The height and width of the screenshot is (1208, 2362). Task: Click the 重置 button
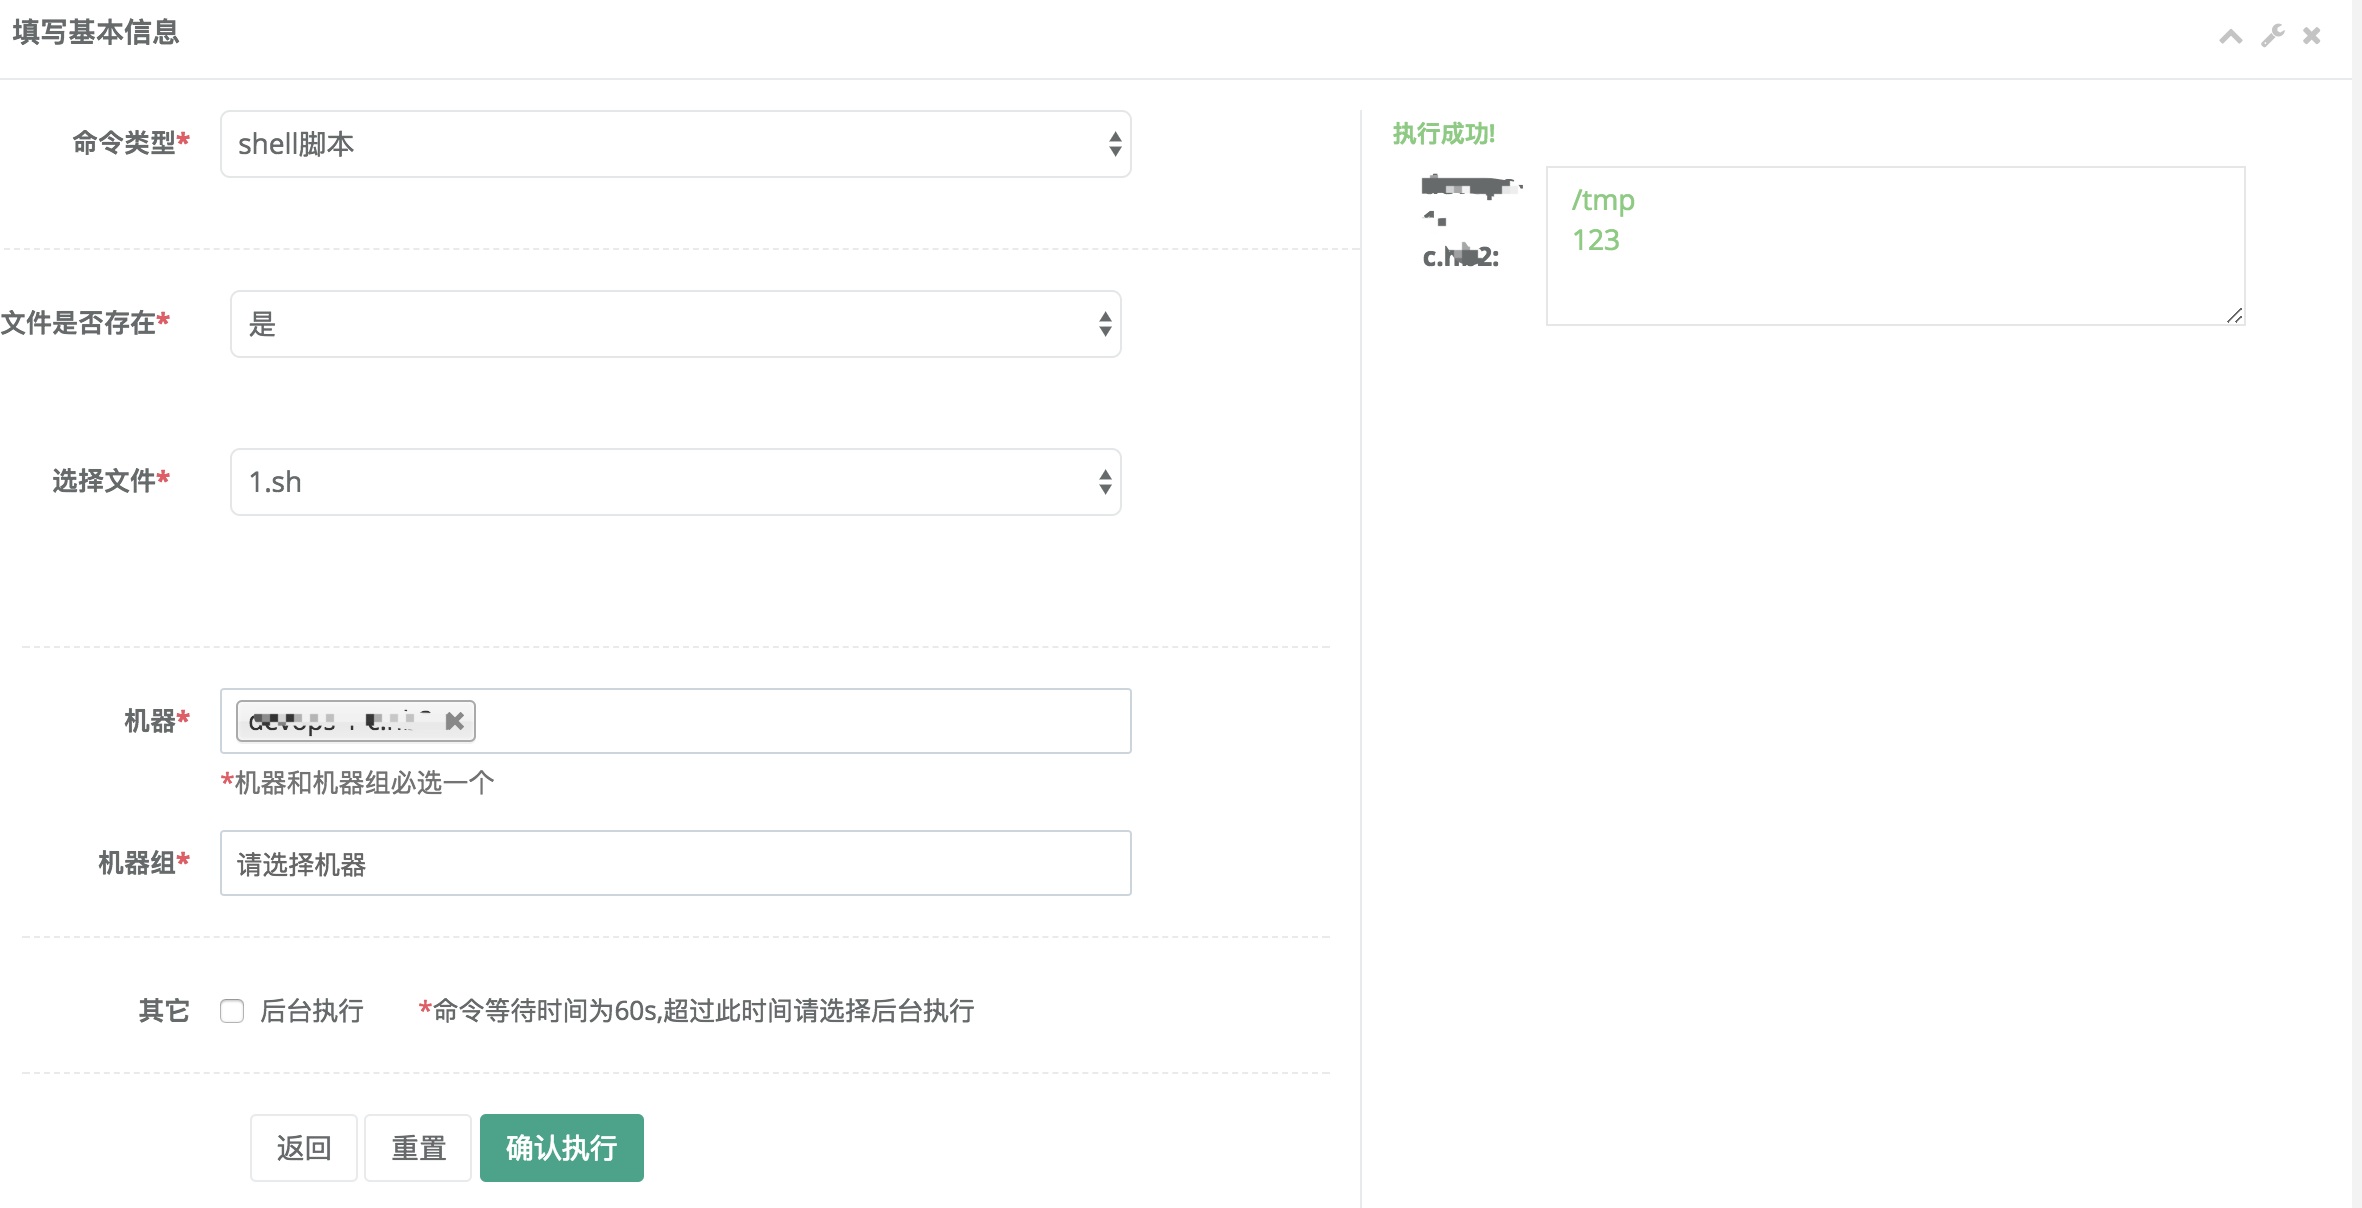pyautogui.click(x=418, y=1148)
